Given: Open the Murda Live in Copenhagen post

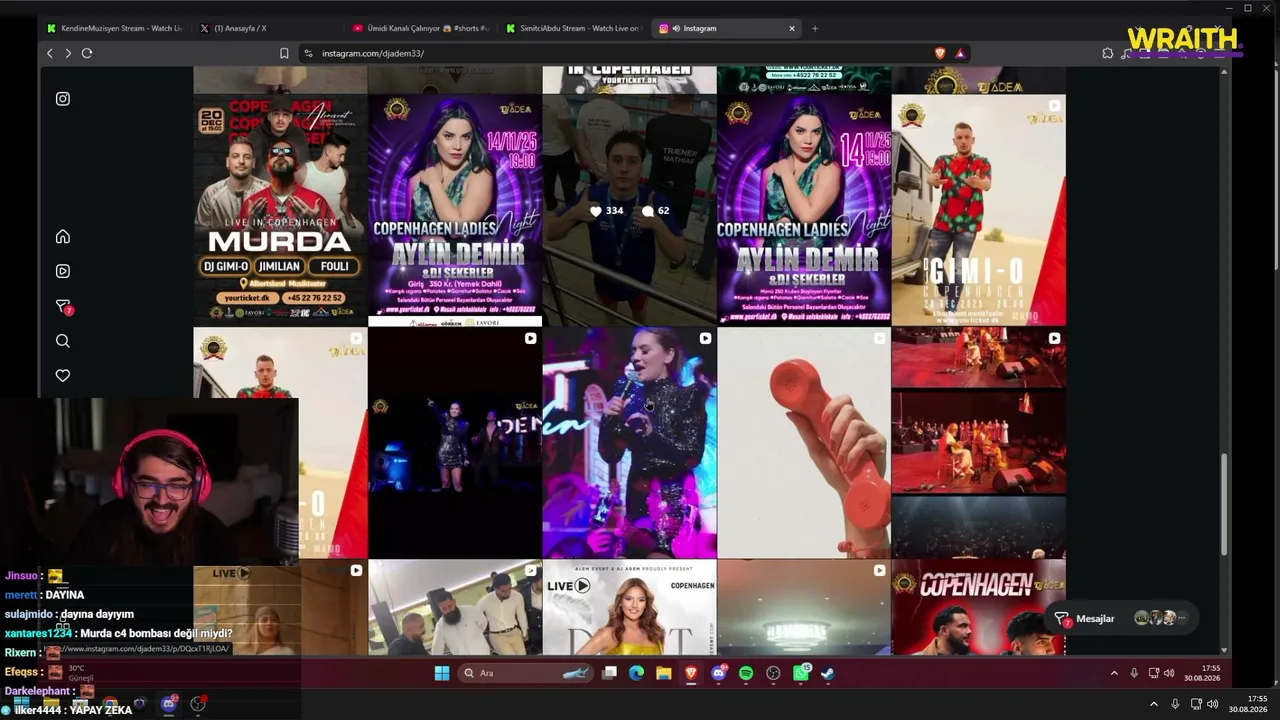Looking at the screenshot, I should tap(280, 210).
